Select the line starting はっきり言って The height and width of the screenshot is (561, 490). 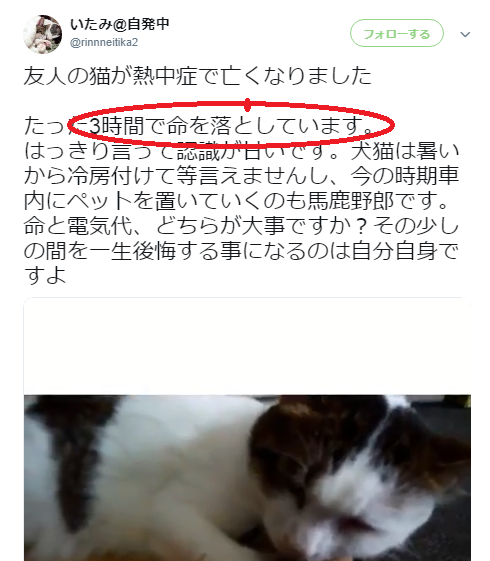241,151
